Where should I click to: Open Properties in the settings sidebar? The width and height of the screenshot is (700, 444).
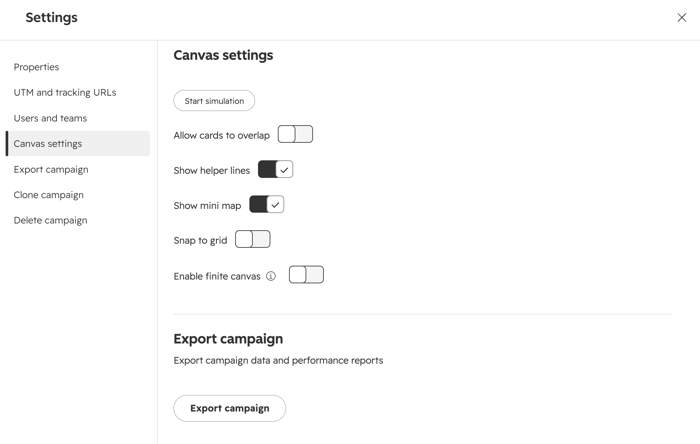coord(36,67)
